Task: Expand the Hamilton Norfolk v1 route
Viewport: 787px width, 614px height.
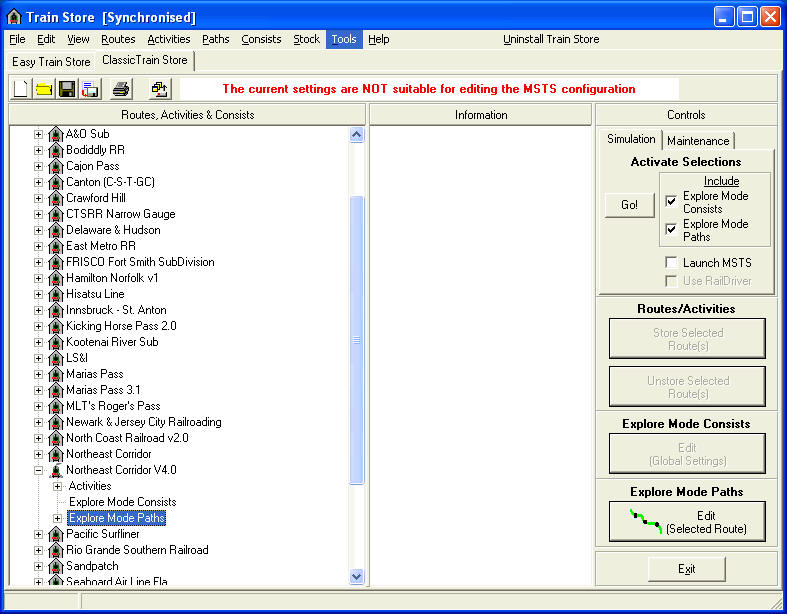Action: pos(38,278)
